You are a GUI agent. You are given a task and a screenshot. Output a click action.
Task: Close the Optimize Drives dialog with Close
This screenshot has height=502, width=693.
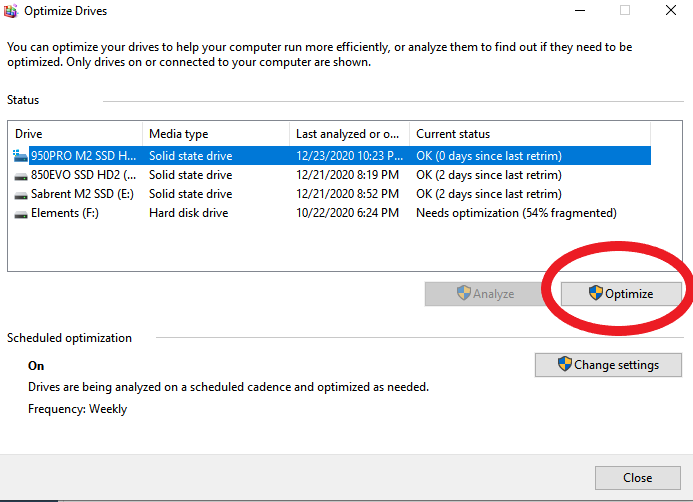pos(637,478)
